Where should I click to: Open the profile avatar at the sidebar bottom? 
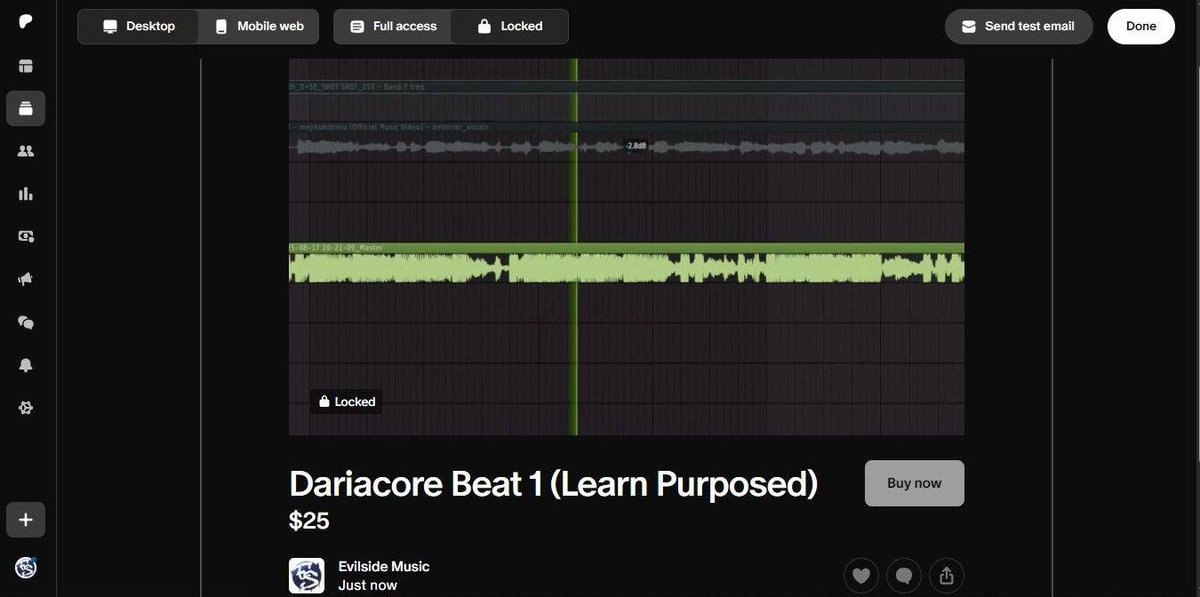click(x=26, y=567)
